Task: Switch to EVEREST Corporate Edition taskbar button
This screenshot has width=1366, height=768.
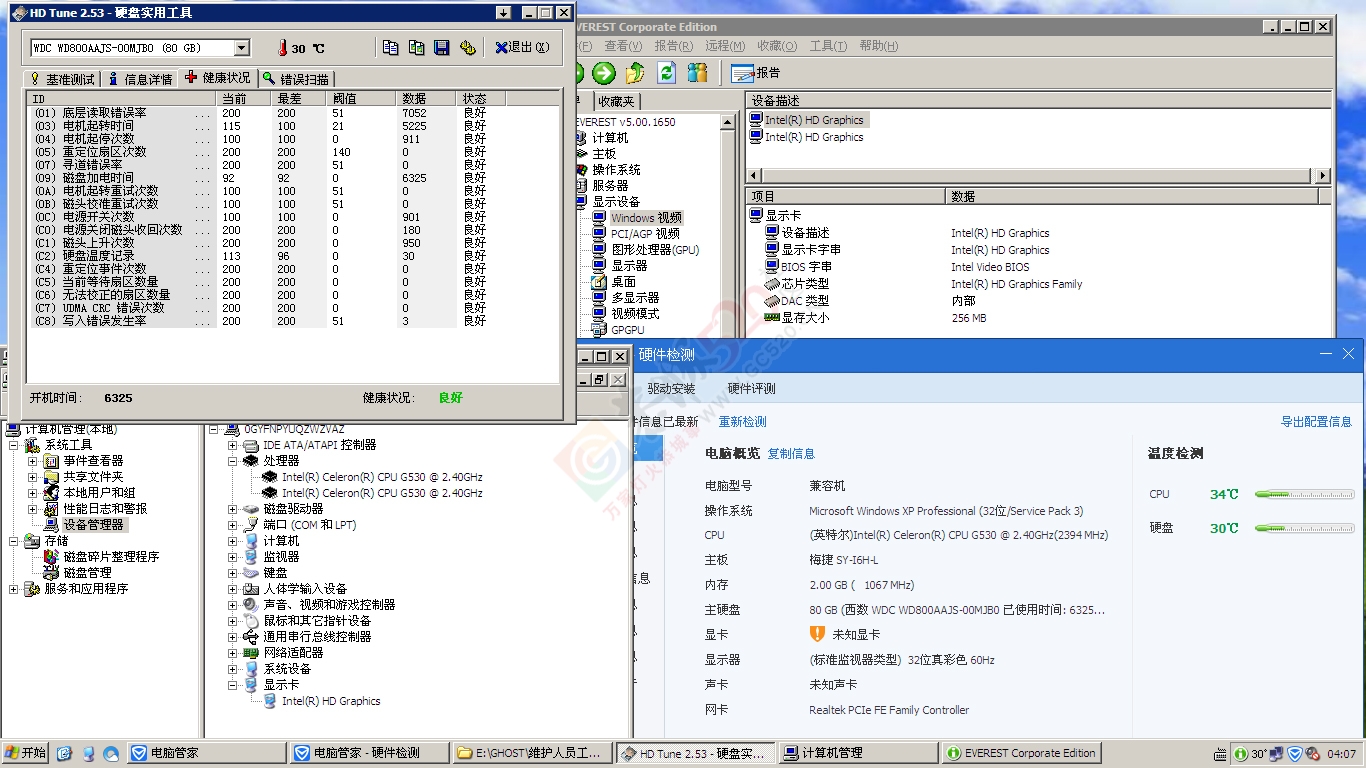Action: pos(1020,753)
